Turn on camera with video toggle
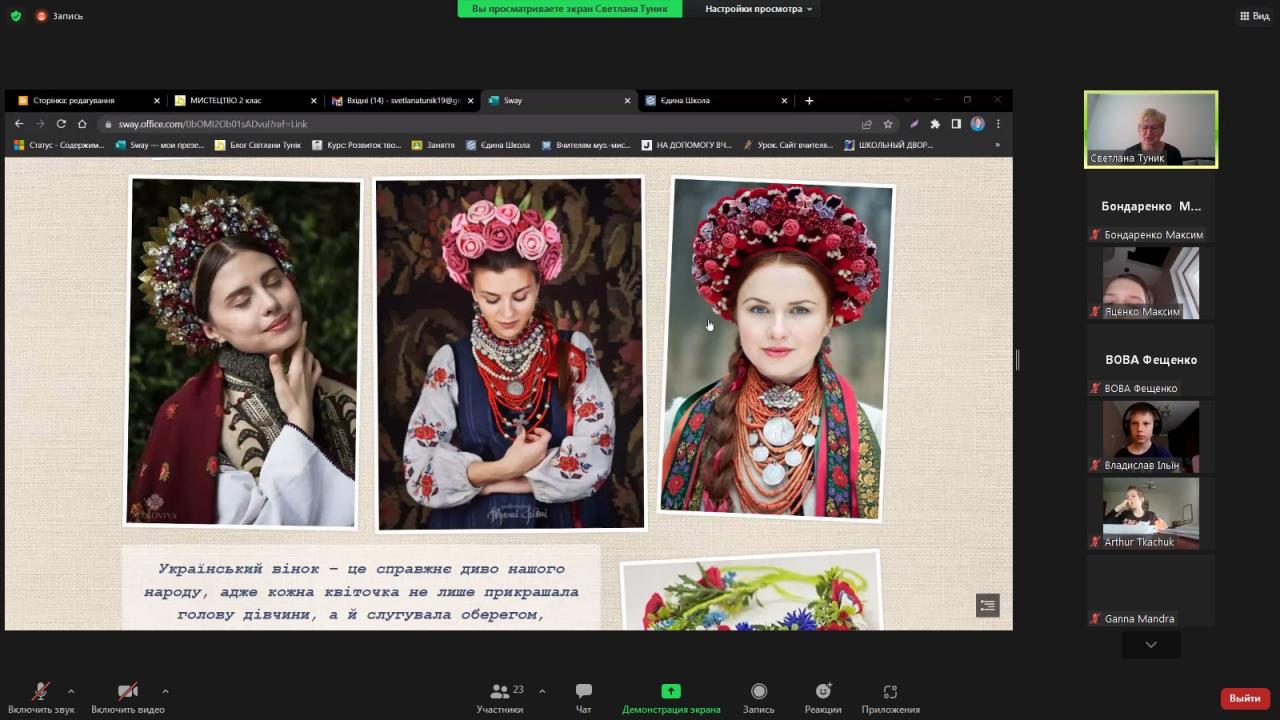 tap(127, 692)
